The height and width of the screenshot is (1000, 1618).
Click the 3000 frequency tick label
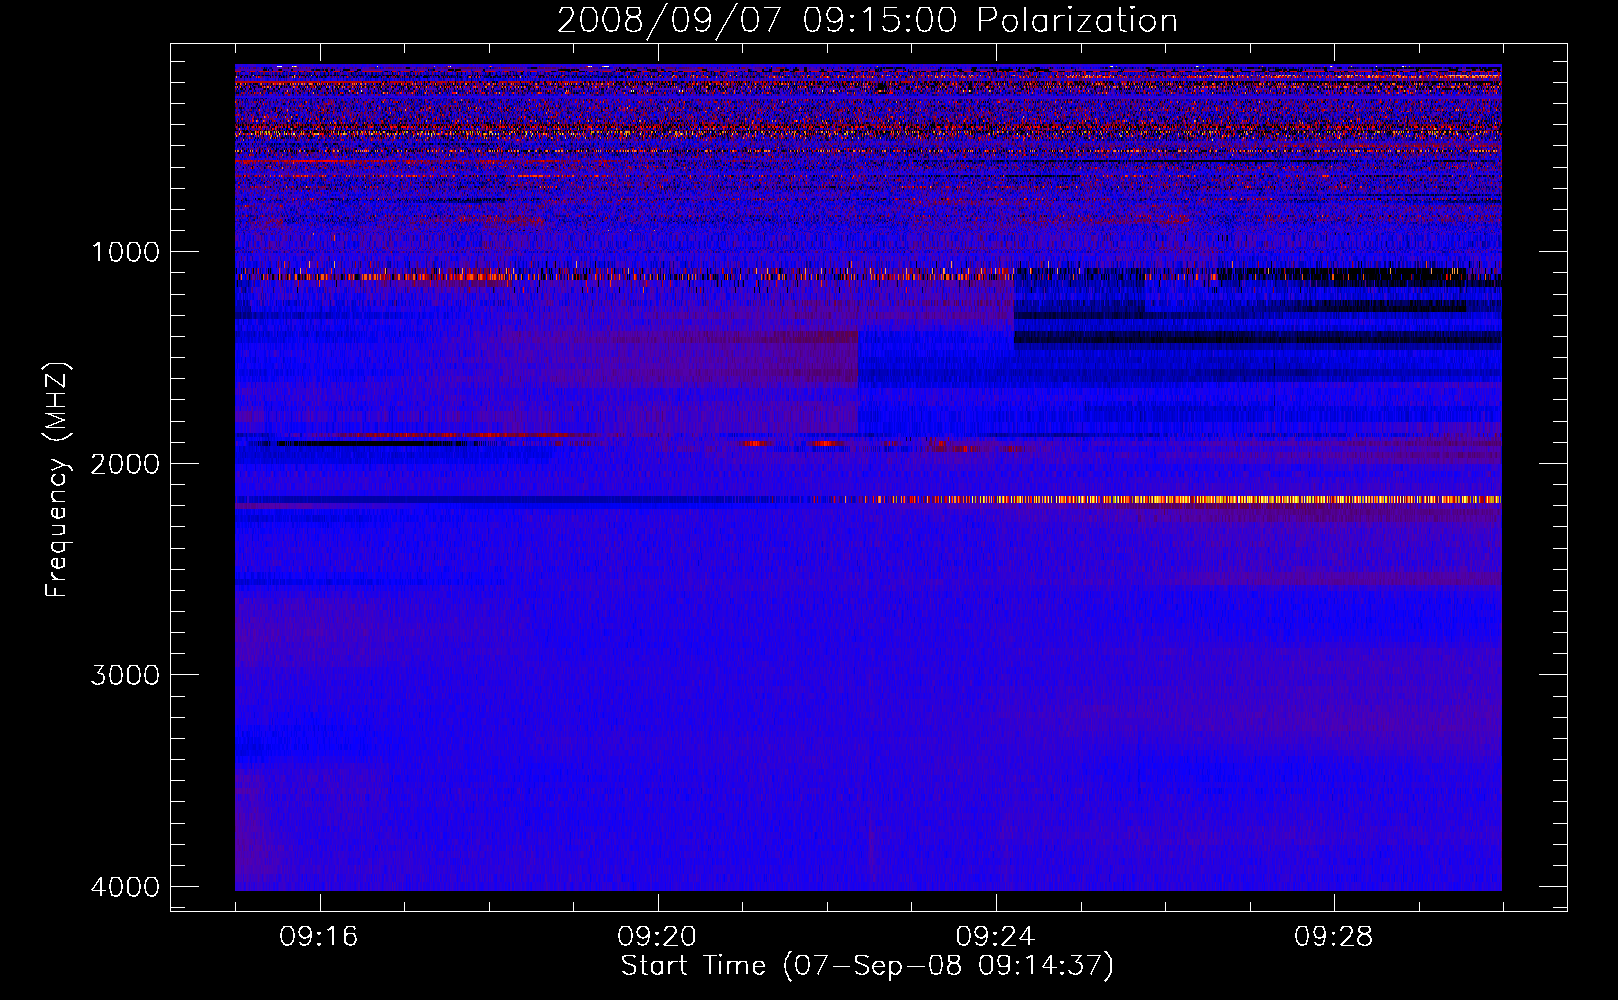[125, 675]
